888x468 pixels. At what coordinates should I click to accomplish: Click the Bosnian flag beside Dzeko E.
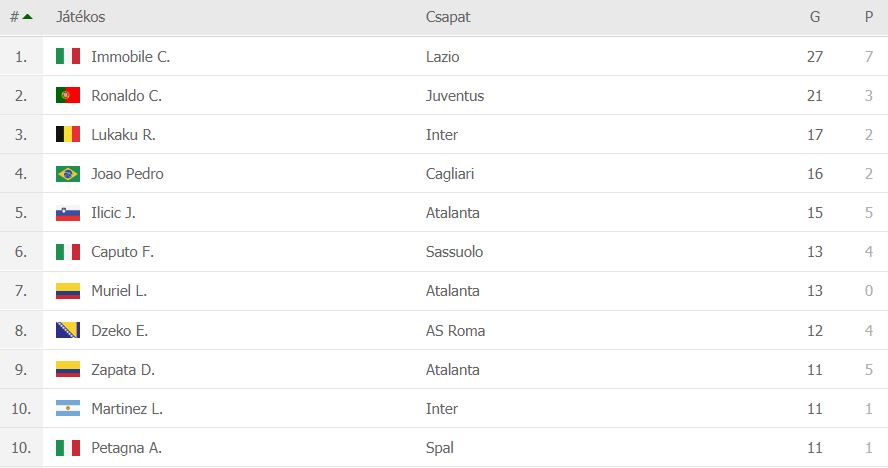tap(67, 330)
